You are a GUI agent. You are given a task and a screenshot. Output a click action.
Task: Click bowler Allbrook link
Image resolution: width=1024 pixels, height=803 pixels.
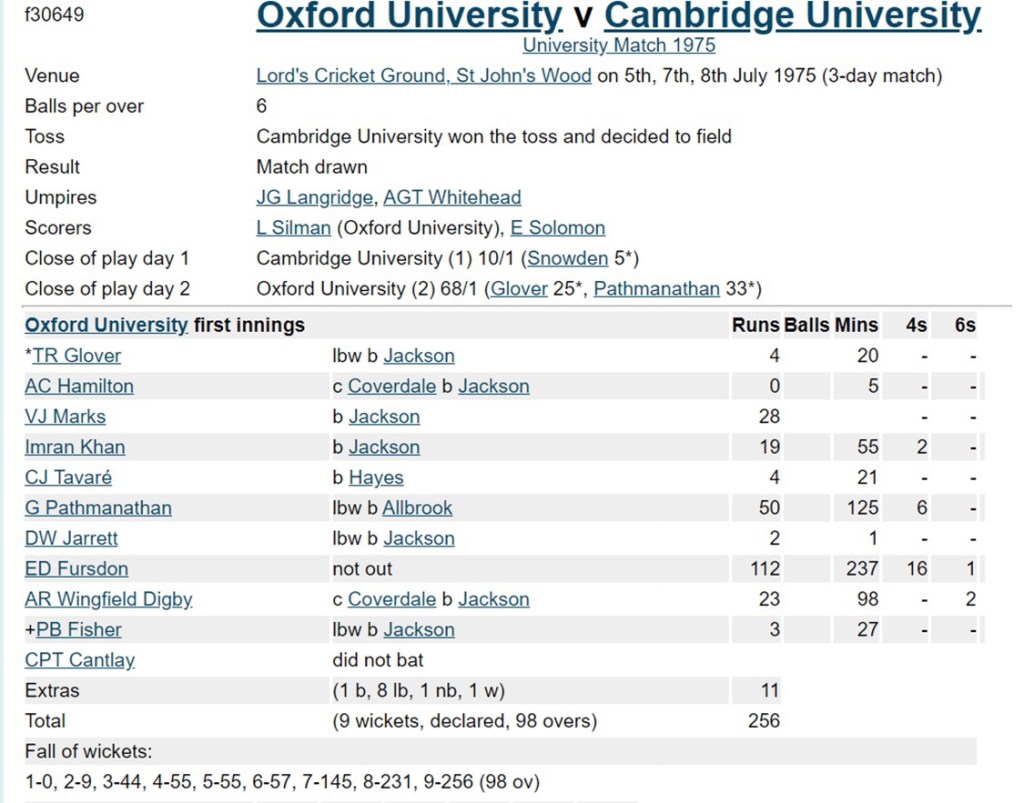pos(417,508)
